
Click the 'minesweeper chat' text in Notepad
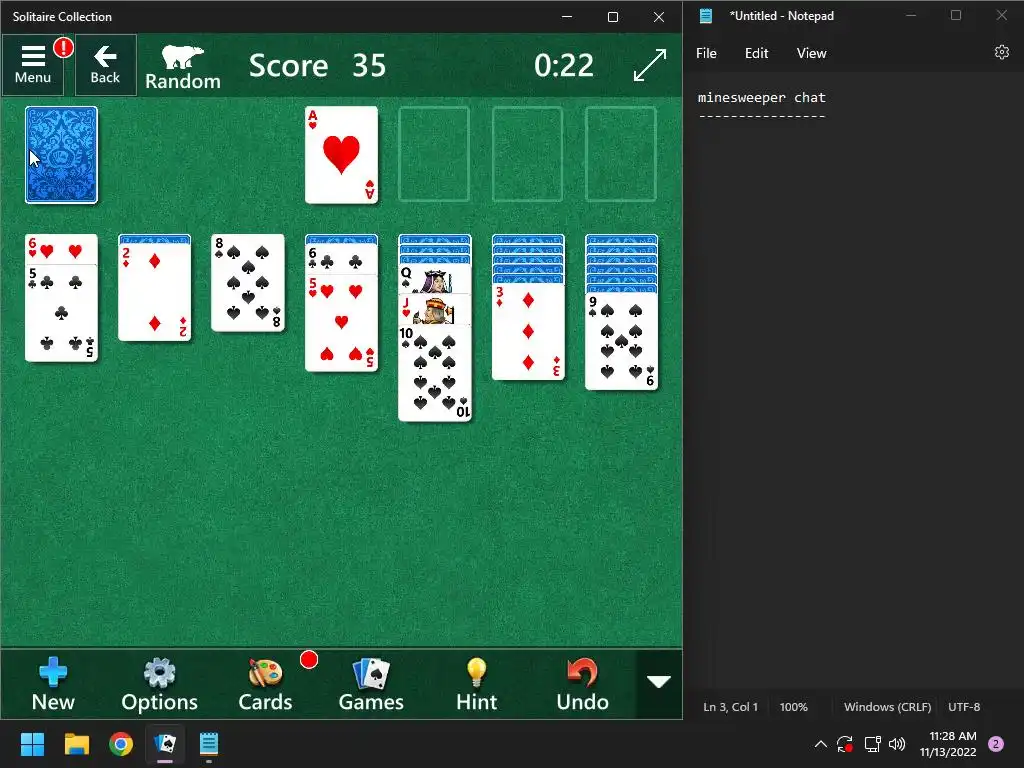pyautogui.click(x=761, y=98)
